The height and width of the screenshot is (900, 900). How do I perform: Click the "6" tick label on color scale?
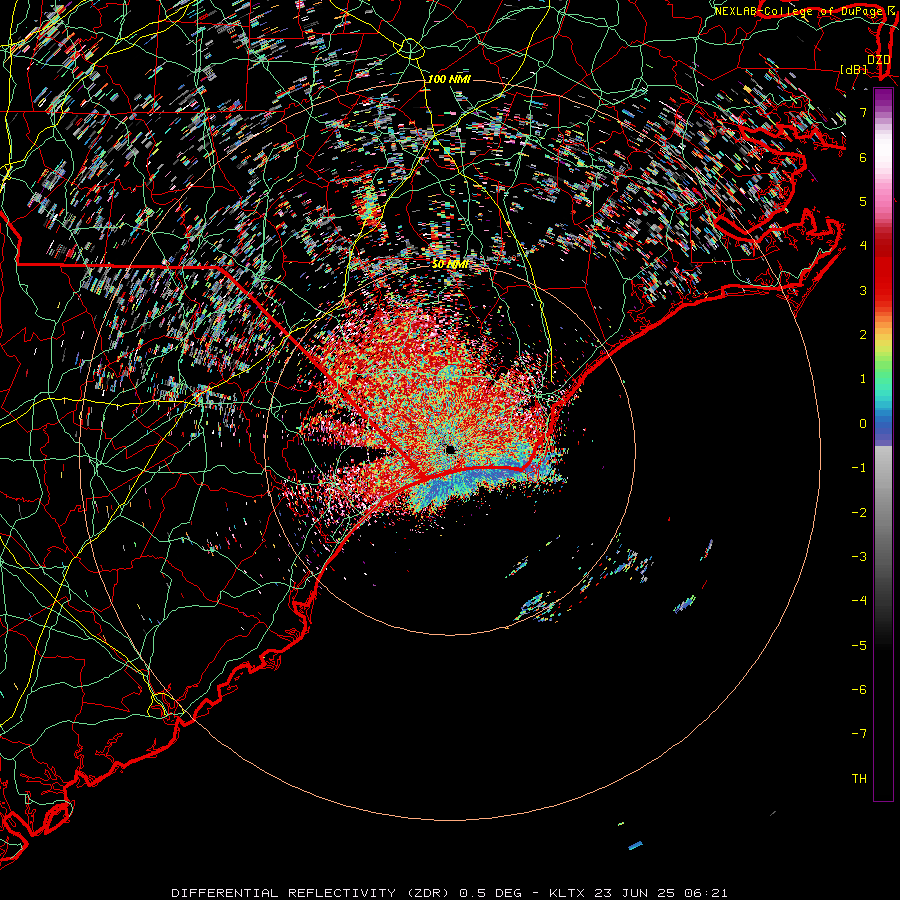pos(863,157)
